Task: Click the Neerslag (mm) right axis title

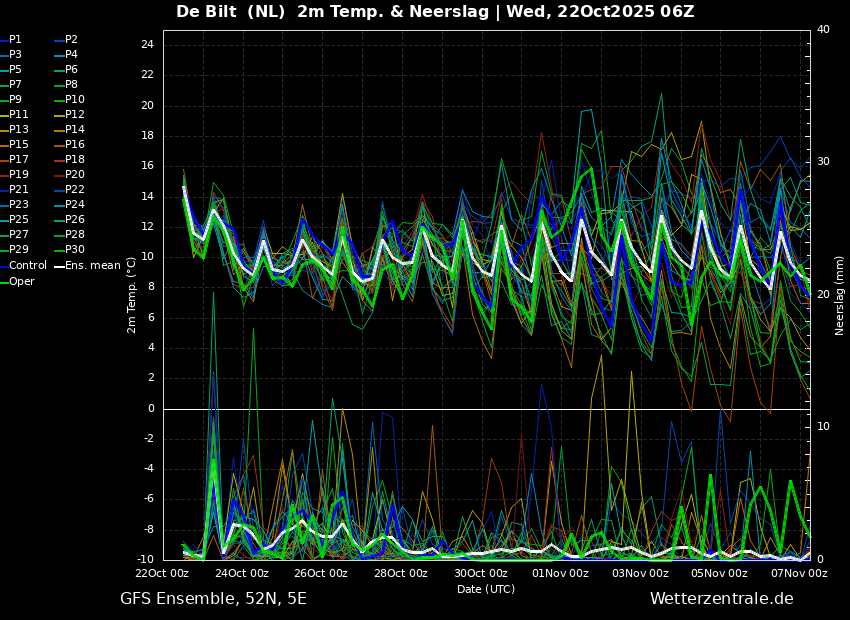Action: click(x=840, y=295)
